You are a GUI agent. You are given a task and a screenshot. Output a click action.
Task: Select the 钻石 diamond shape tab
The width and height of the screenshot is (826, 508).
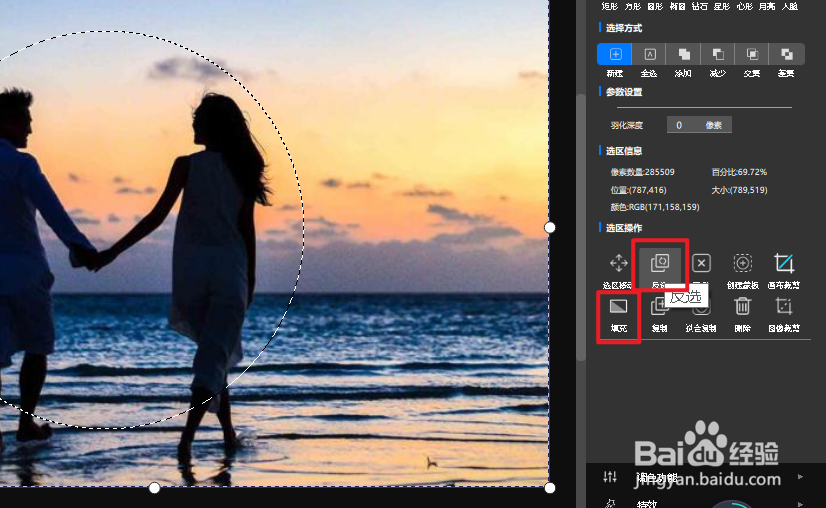coord(700,6)
